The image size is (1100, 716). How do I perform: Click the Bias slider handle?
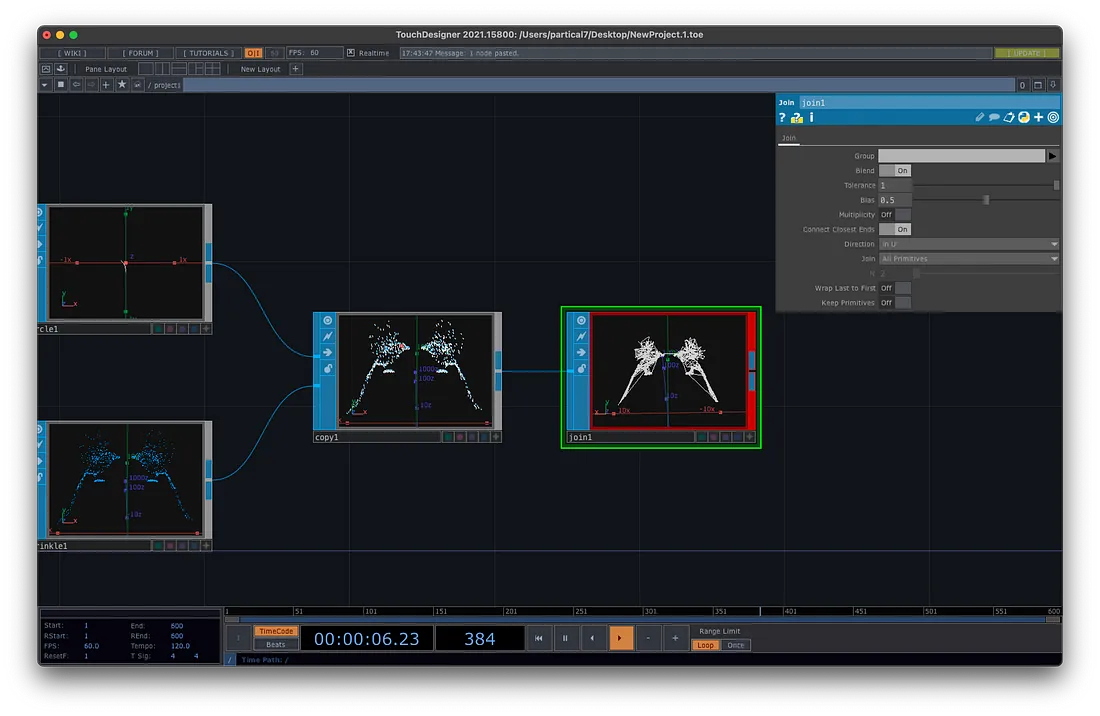[986, 200]
